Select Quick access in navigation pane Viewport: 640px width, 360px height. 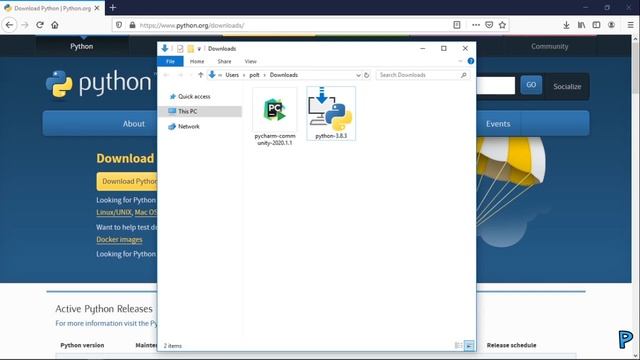[194, 97]
